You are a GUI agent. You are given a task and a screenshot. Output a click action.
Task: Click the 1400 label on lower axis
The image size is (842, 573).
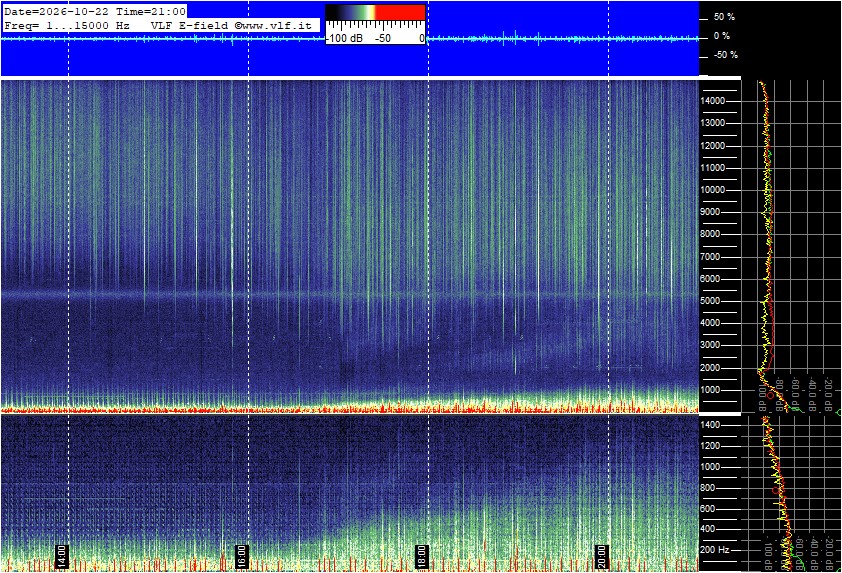click(x=710, y=425)
